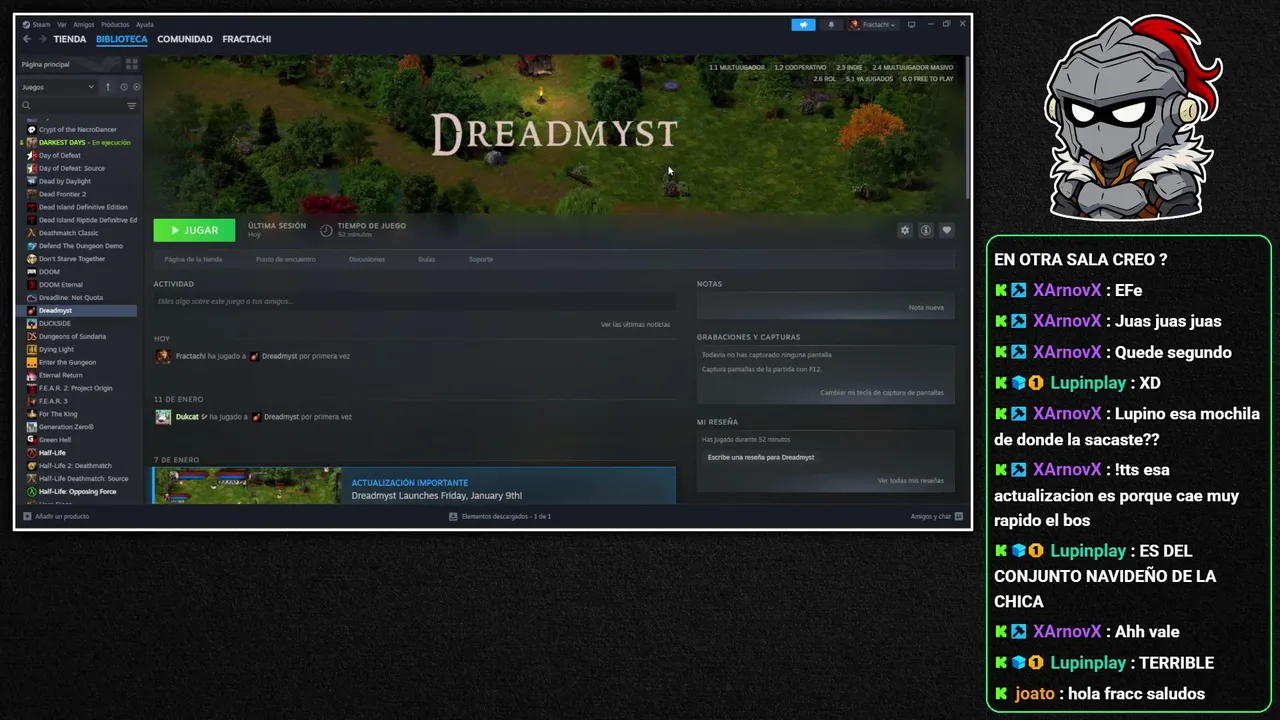The image size is (1280, 720).
Task: Select Enter the Gungeon in the list
Action: click(67, 362)
